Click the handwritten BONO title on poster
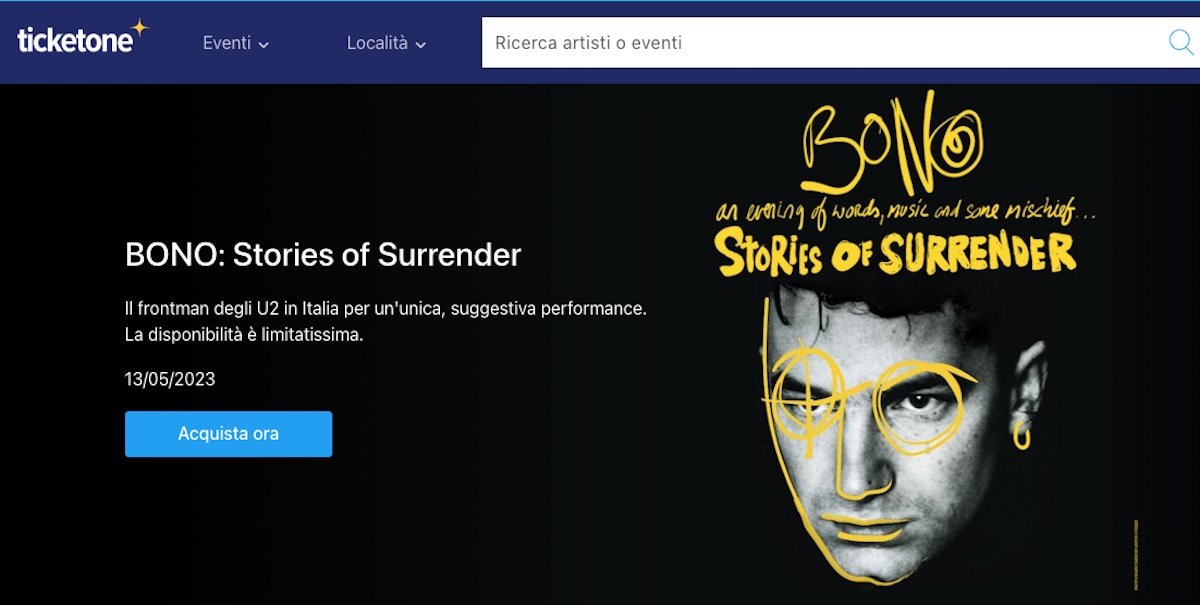Viewport: 1200px width, 605px height. point(890,145)
